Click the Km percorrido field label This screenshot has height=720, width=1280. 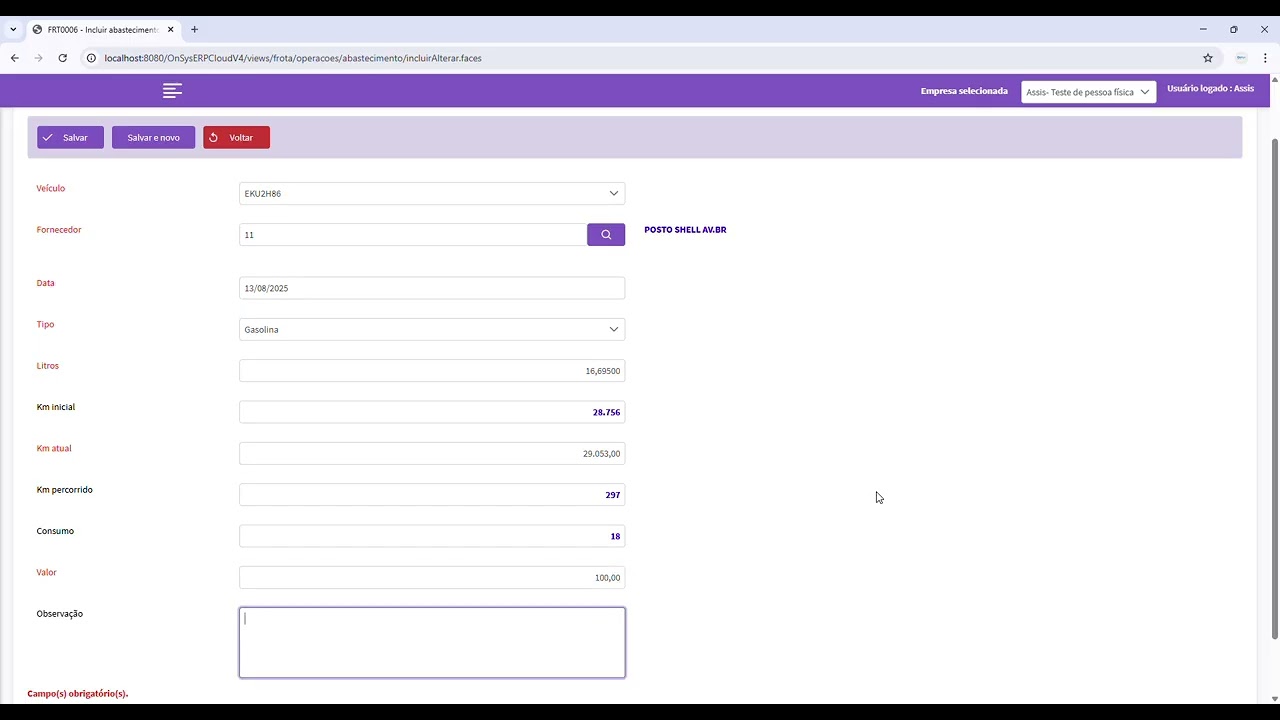pos(65,490)
